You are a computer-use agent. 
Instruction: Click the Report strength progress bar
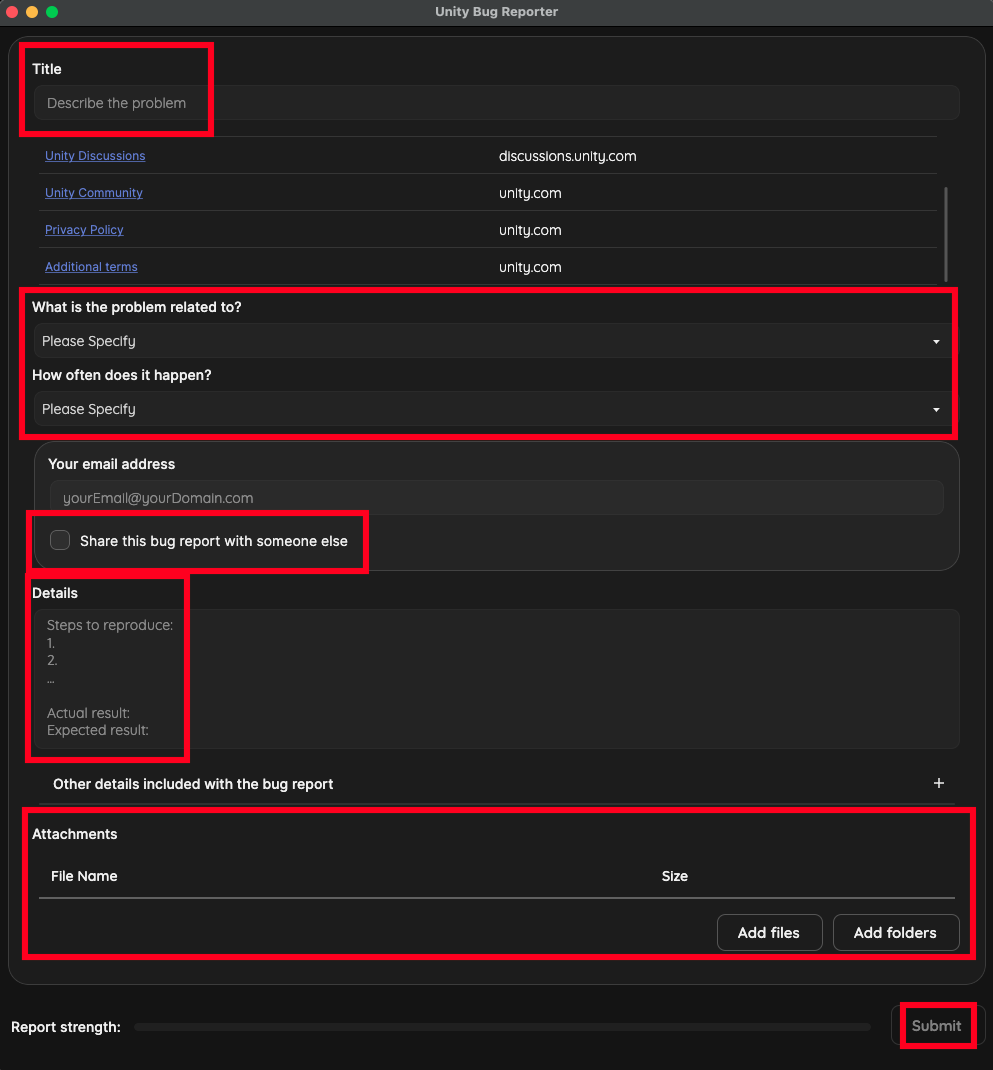(x=502, y=1026)
